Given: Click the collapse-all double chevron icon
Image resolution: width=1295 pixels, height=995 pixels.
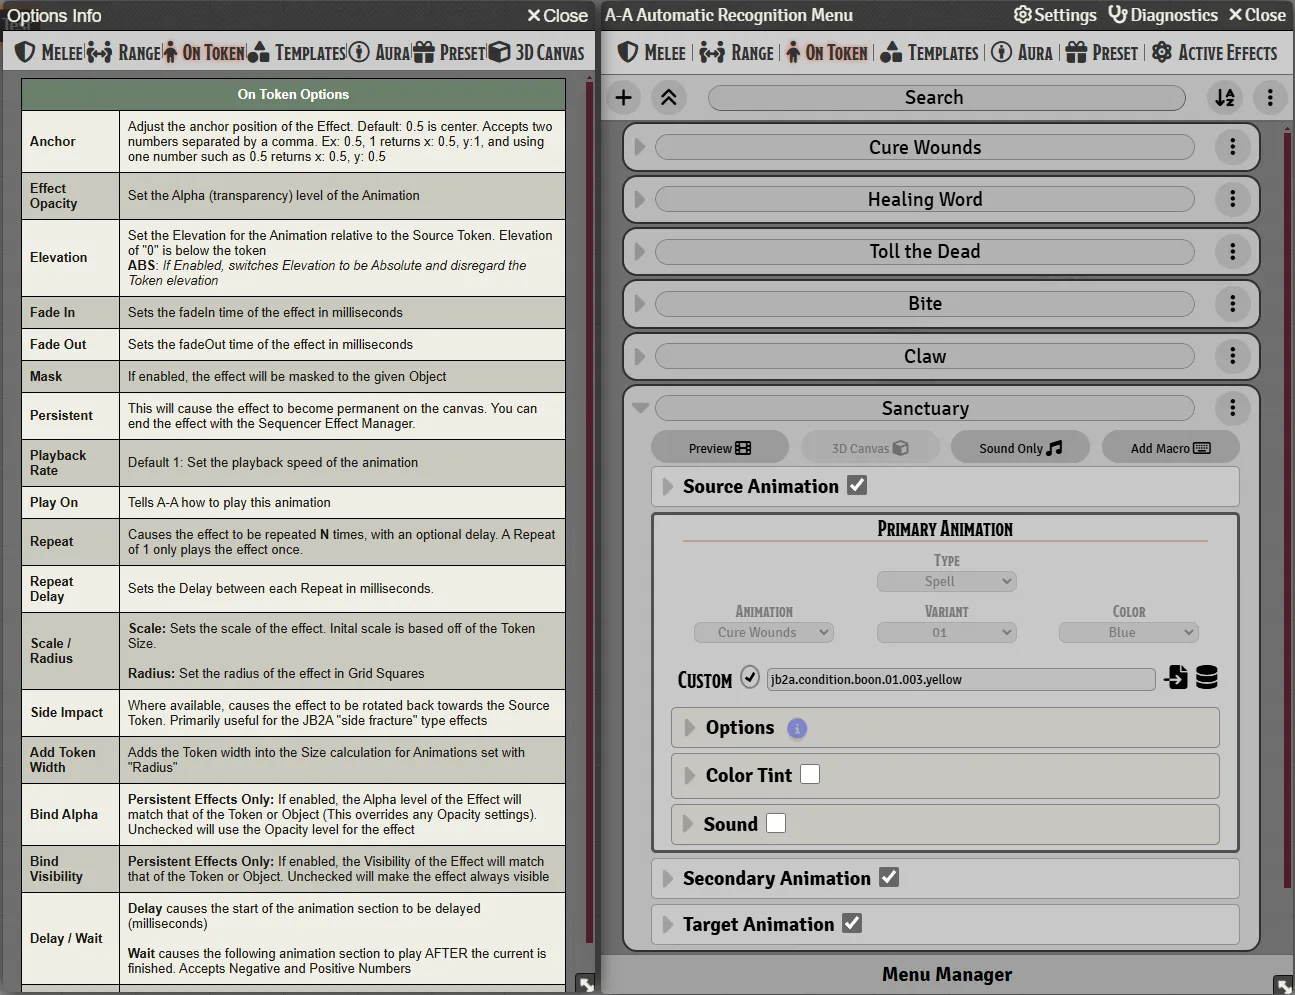Looking at the screenshot, I should coord(669,97).
